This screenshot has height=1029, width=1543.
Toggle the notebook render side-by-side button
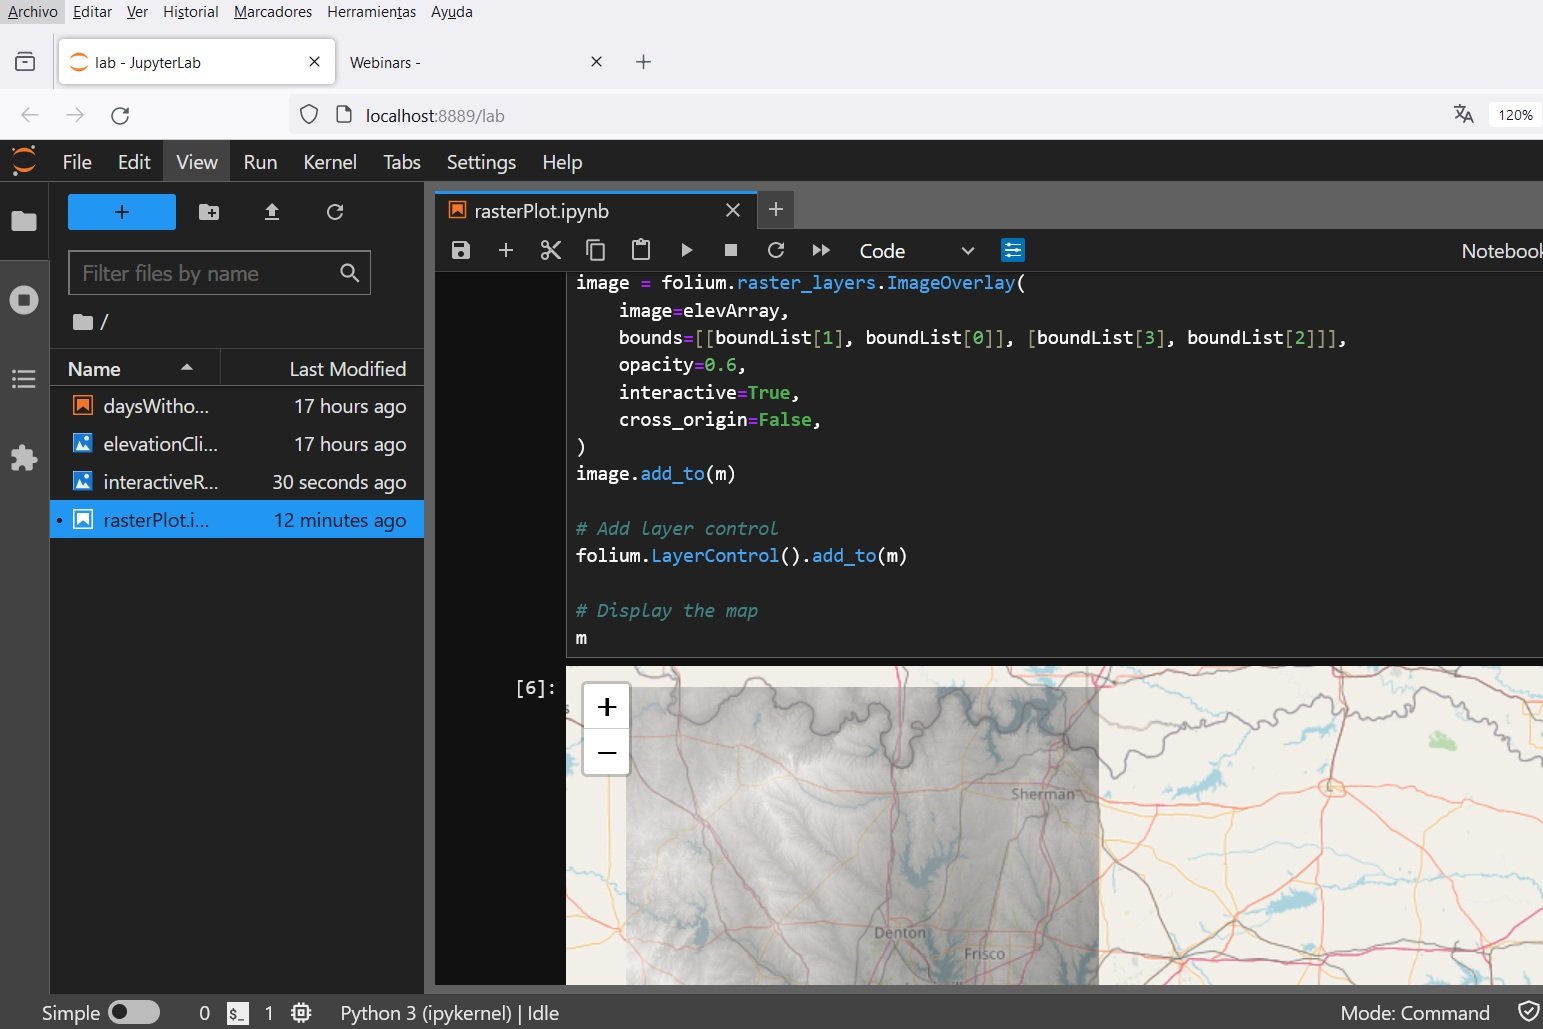pyautogui.click(x=1013, y=250)
